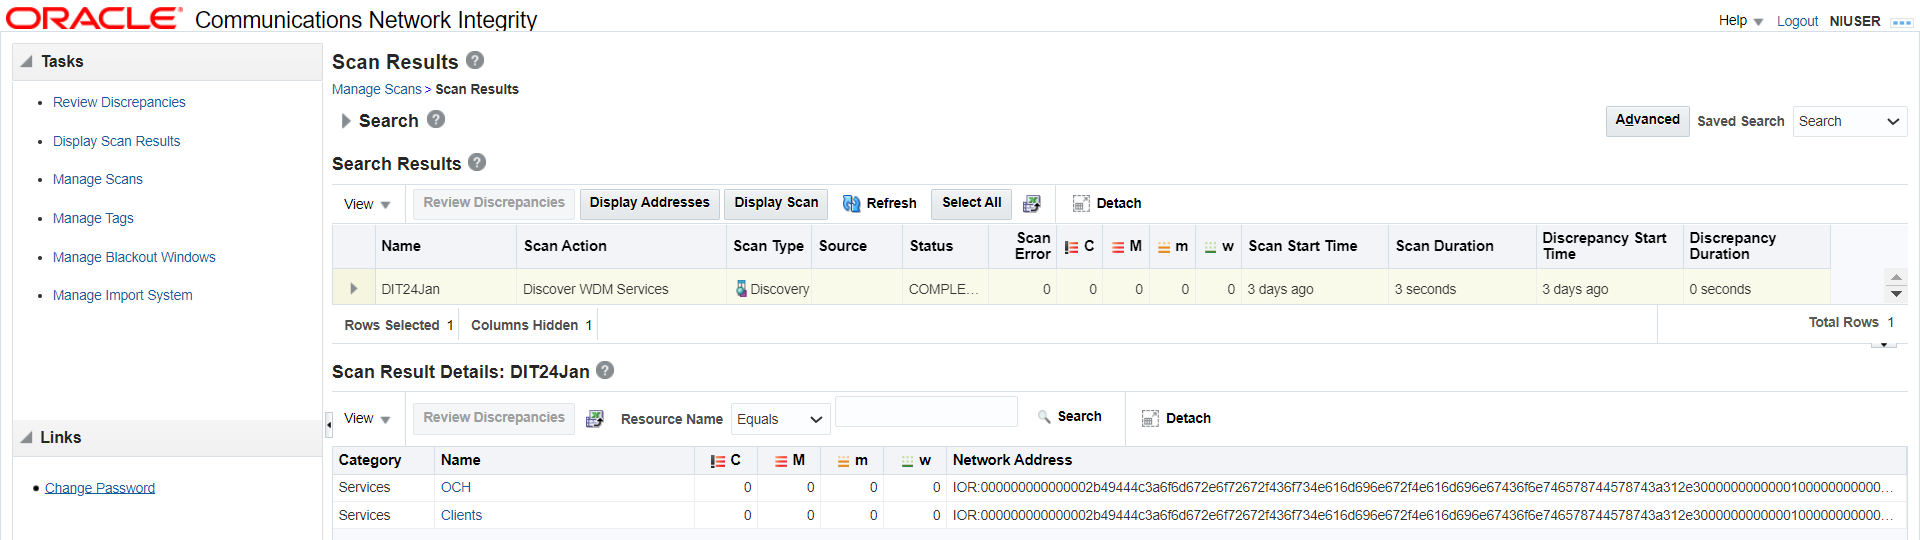Viewport: 1920px width, 540px height.
Task: Click the Advanced search button
Action: [1647, 120]
